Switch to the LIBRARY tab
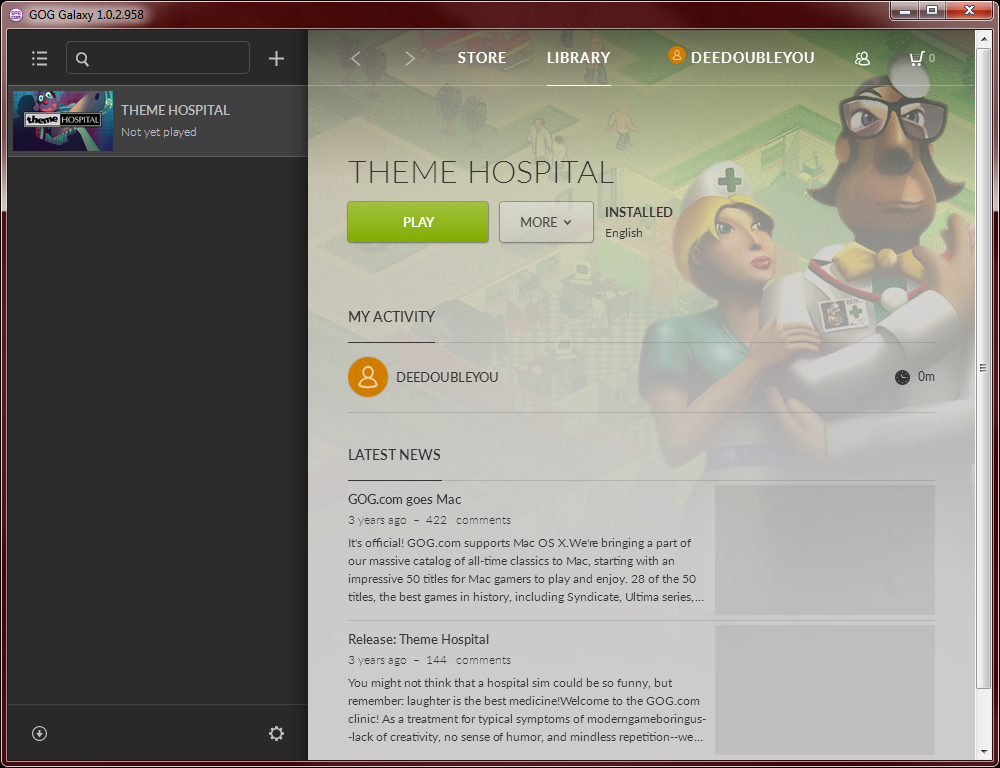Viewport: 1000px width, 768px height. point(578,57)
